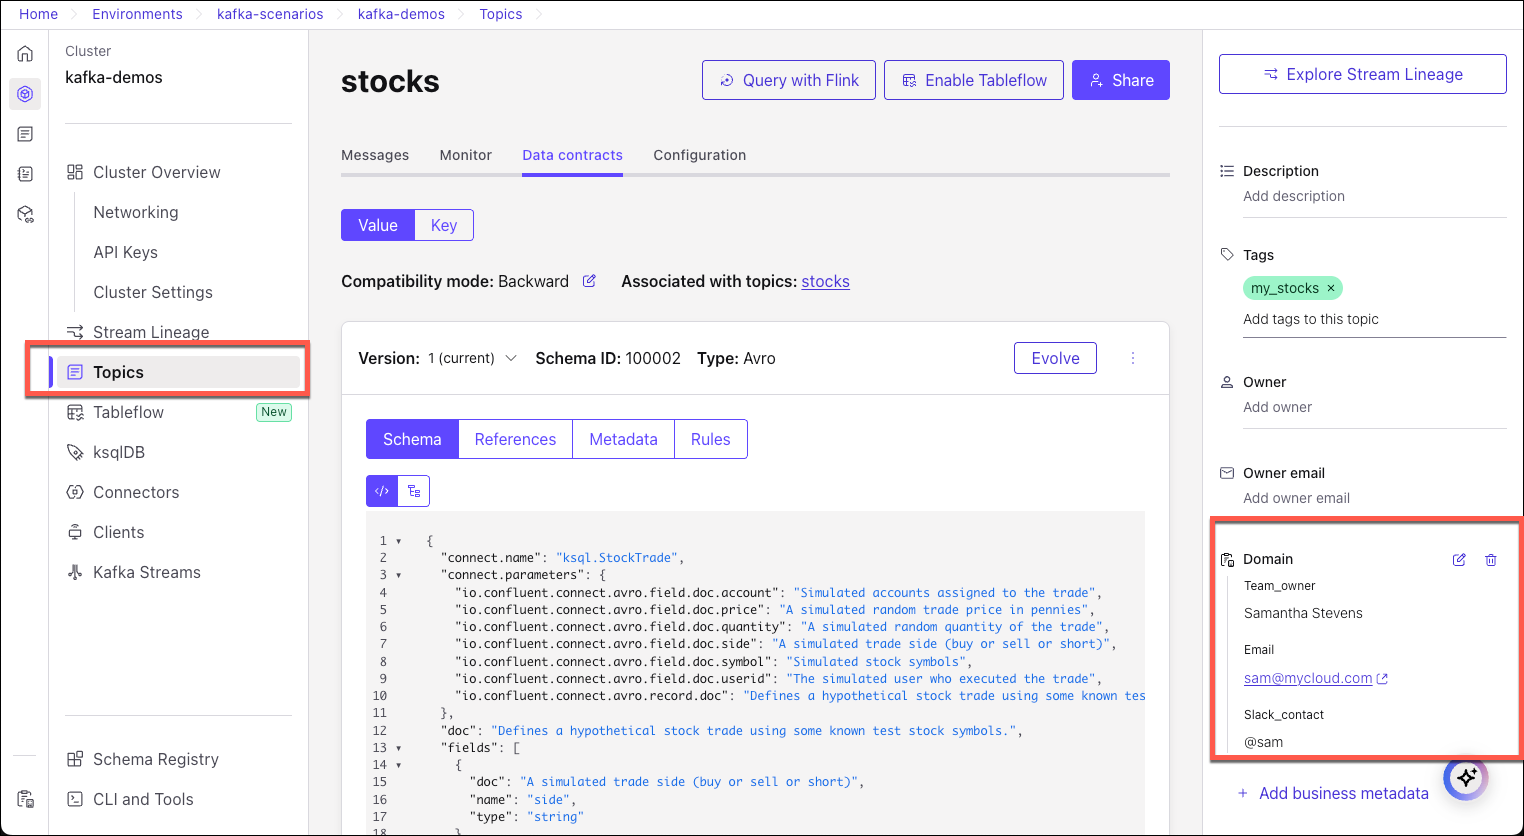Delete the Domain metadata using the trash icon

pyautogui.click(x=1491, y=559)
